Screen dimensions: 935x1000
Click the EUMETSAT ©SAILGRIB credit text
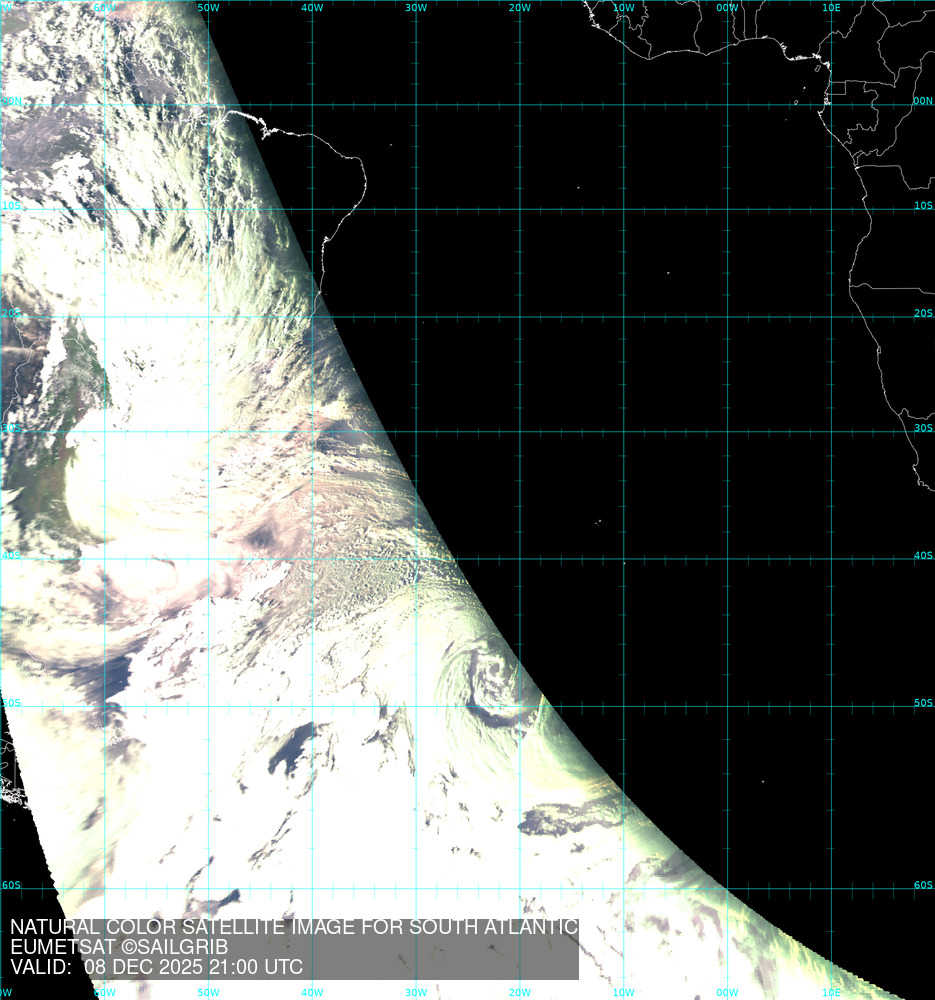(119, 947)
